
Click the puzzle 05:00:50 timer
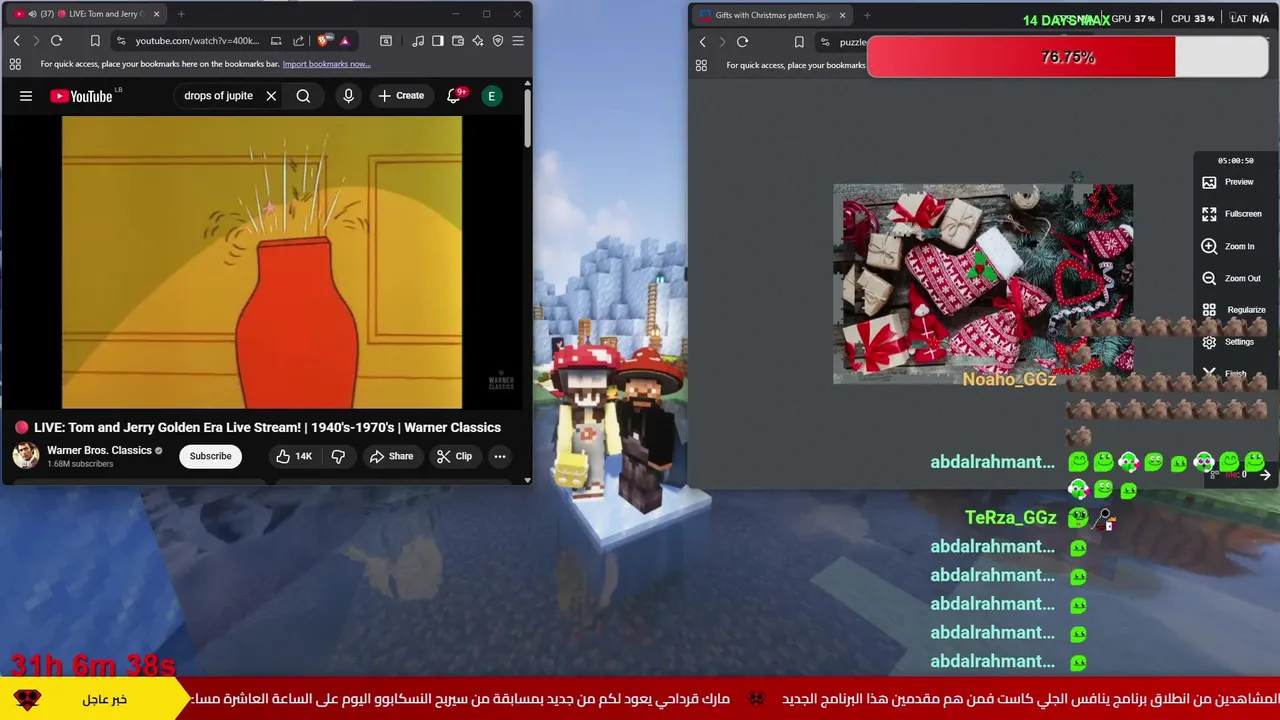[1235, 160]
